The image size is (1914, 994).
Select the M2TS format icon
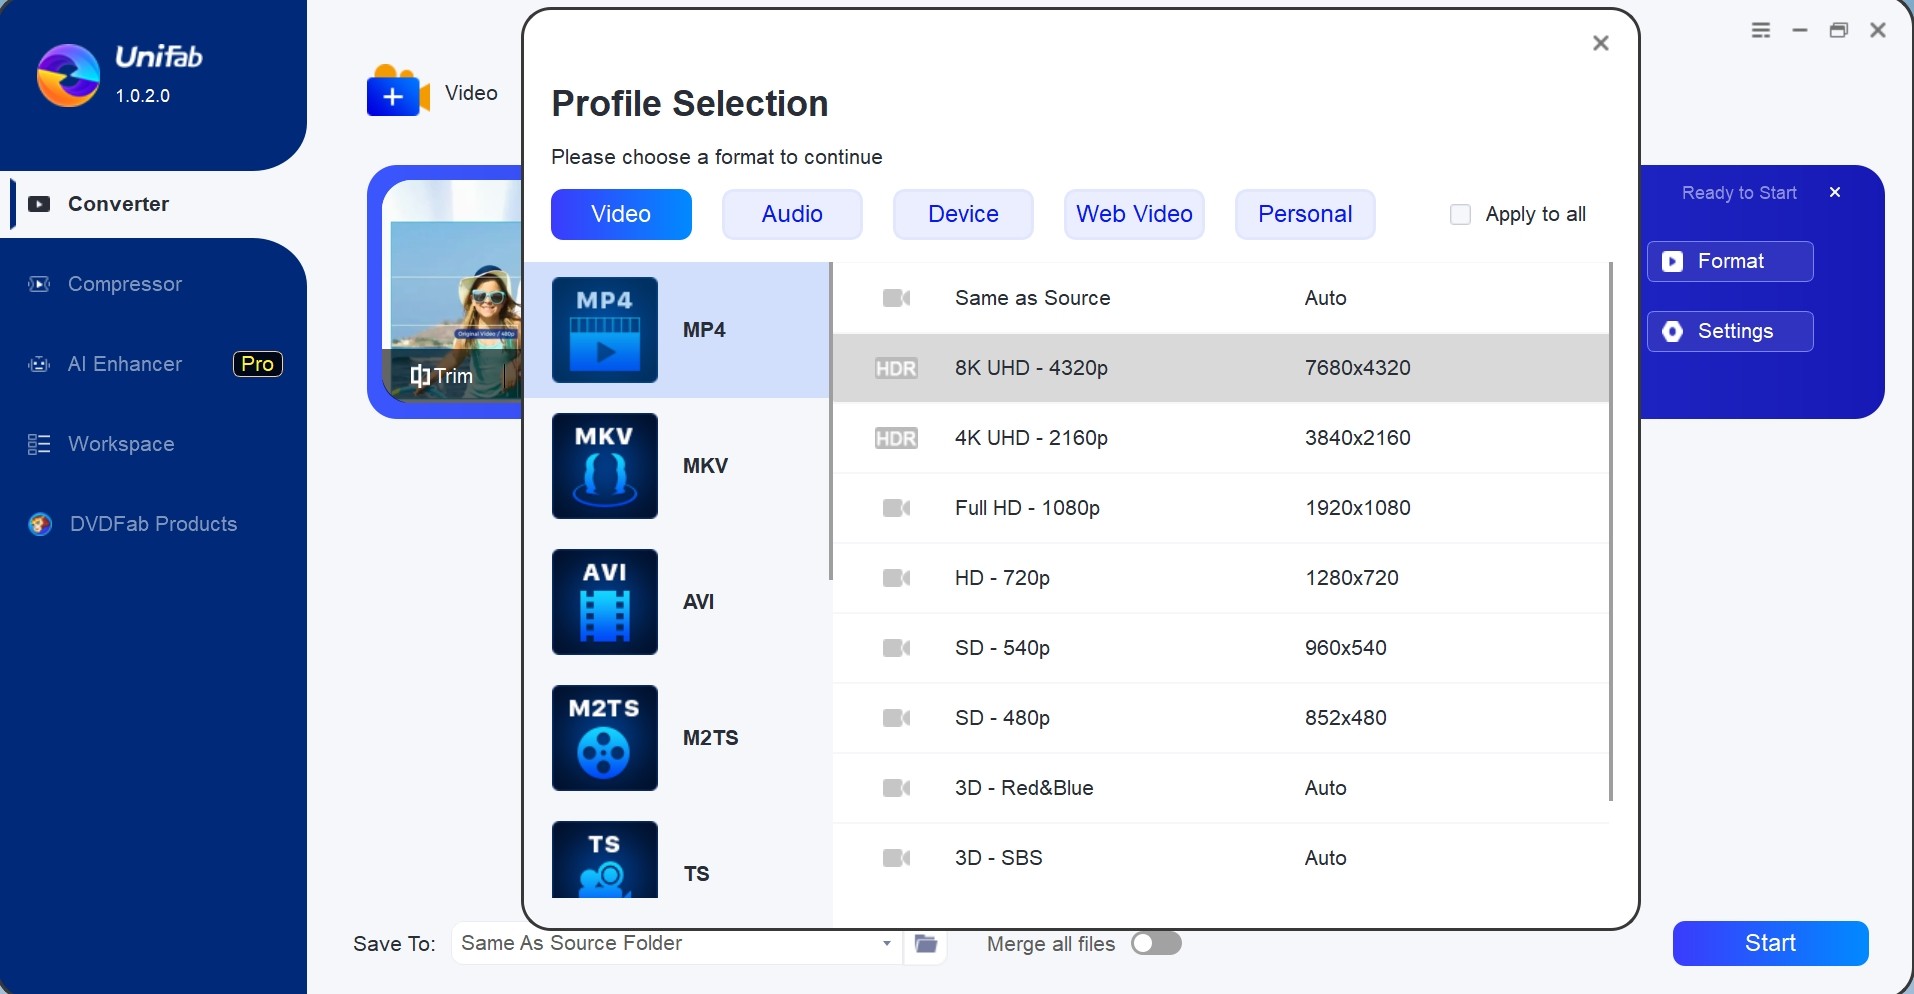click(604, 738)
